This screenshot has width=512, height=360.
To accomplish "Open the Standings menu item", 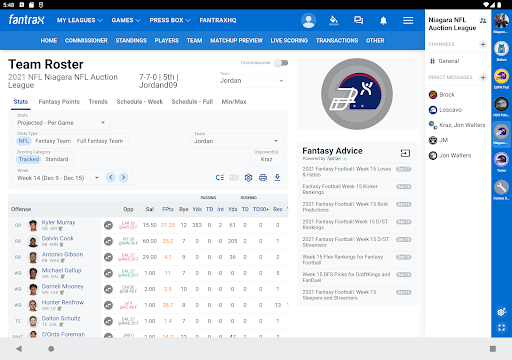I will [131, 40].
